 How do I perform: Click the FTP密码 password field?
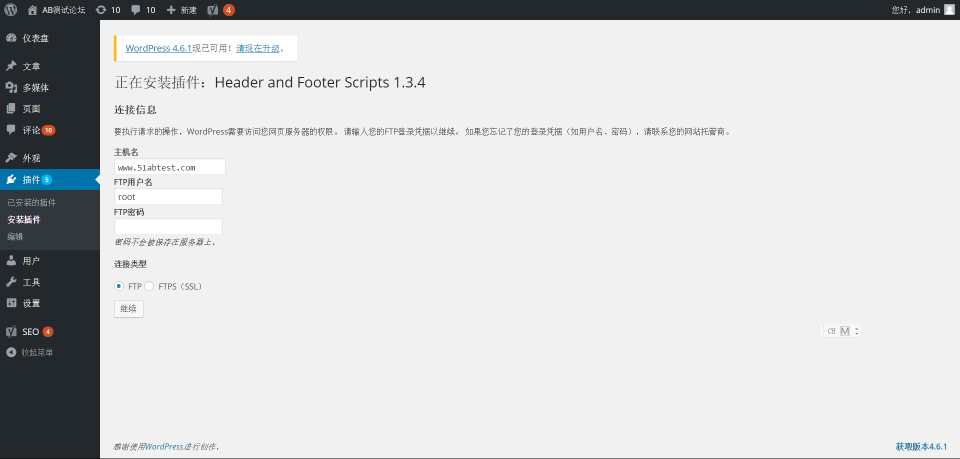168,227
